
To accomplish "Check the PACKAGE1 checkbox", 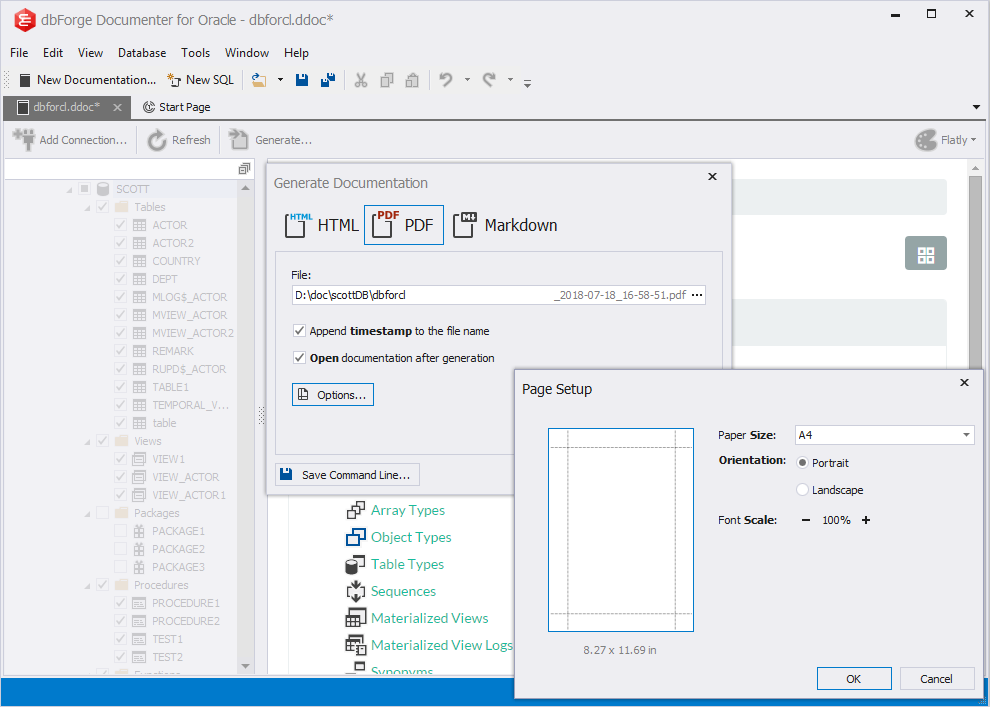I will pyautogui.click(x=121, y=531).
